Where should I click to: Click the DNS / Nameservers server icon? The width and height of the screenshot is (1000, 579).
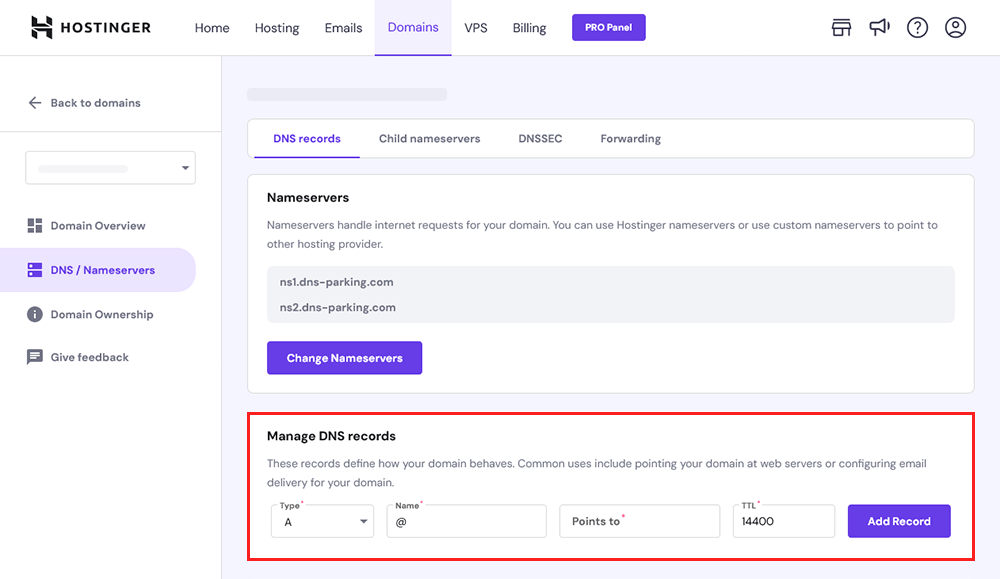pyautogui.click(x=35, y=270)
